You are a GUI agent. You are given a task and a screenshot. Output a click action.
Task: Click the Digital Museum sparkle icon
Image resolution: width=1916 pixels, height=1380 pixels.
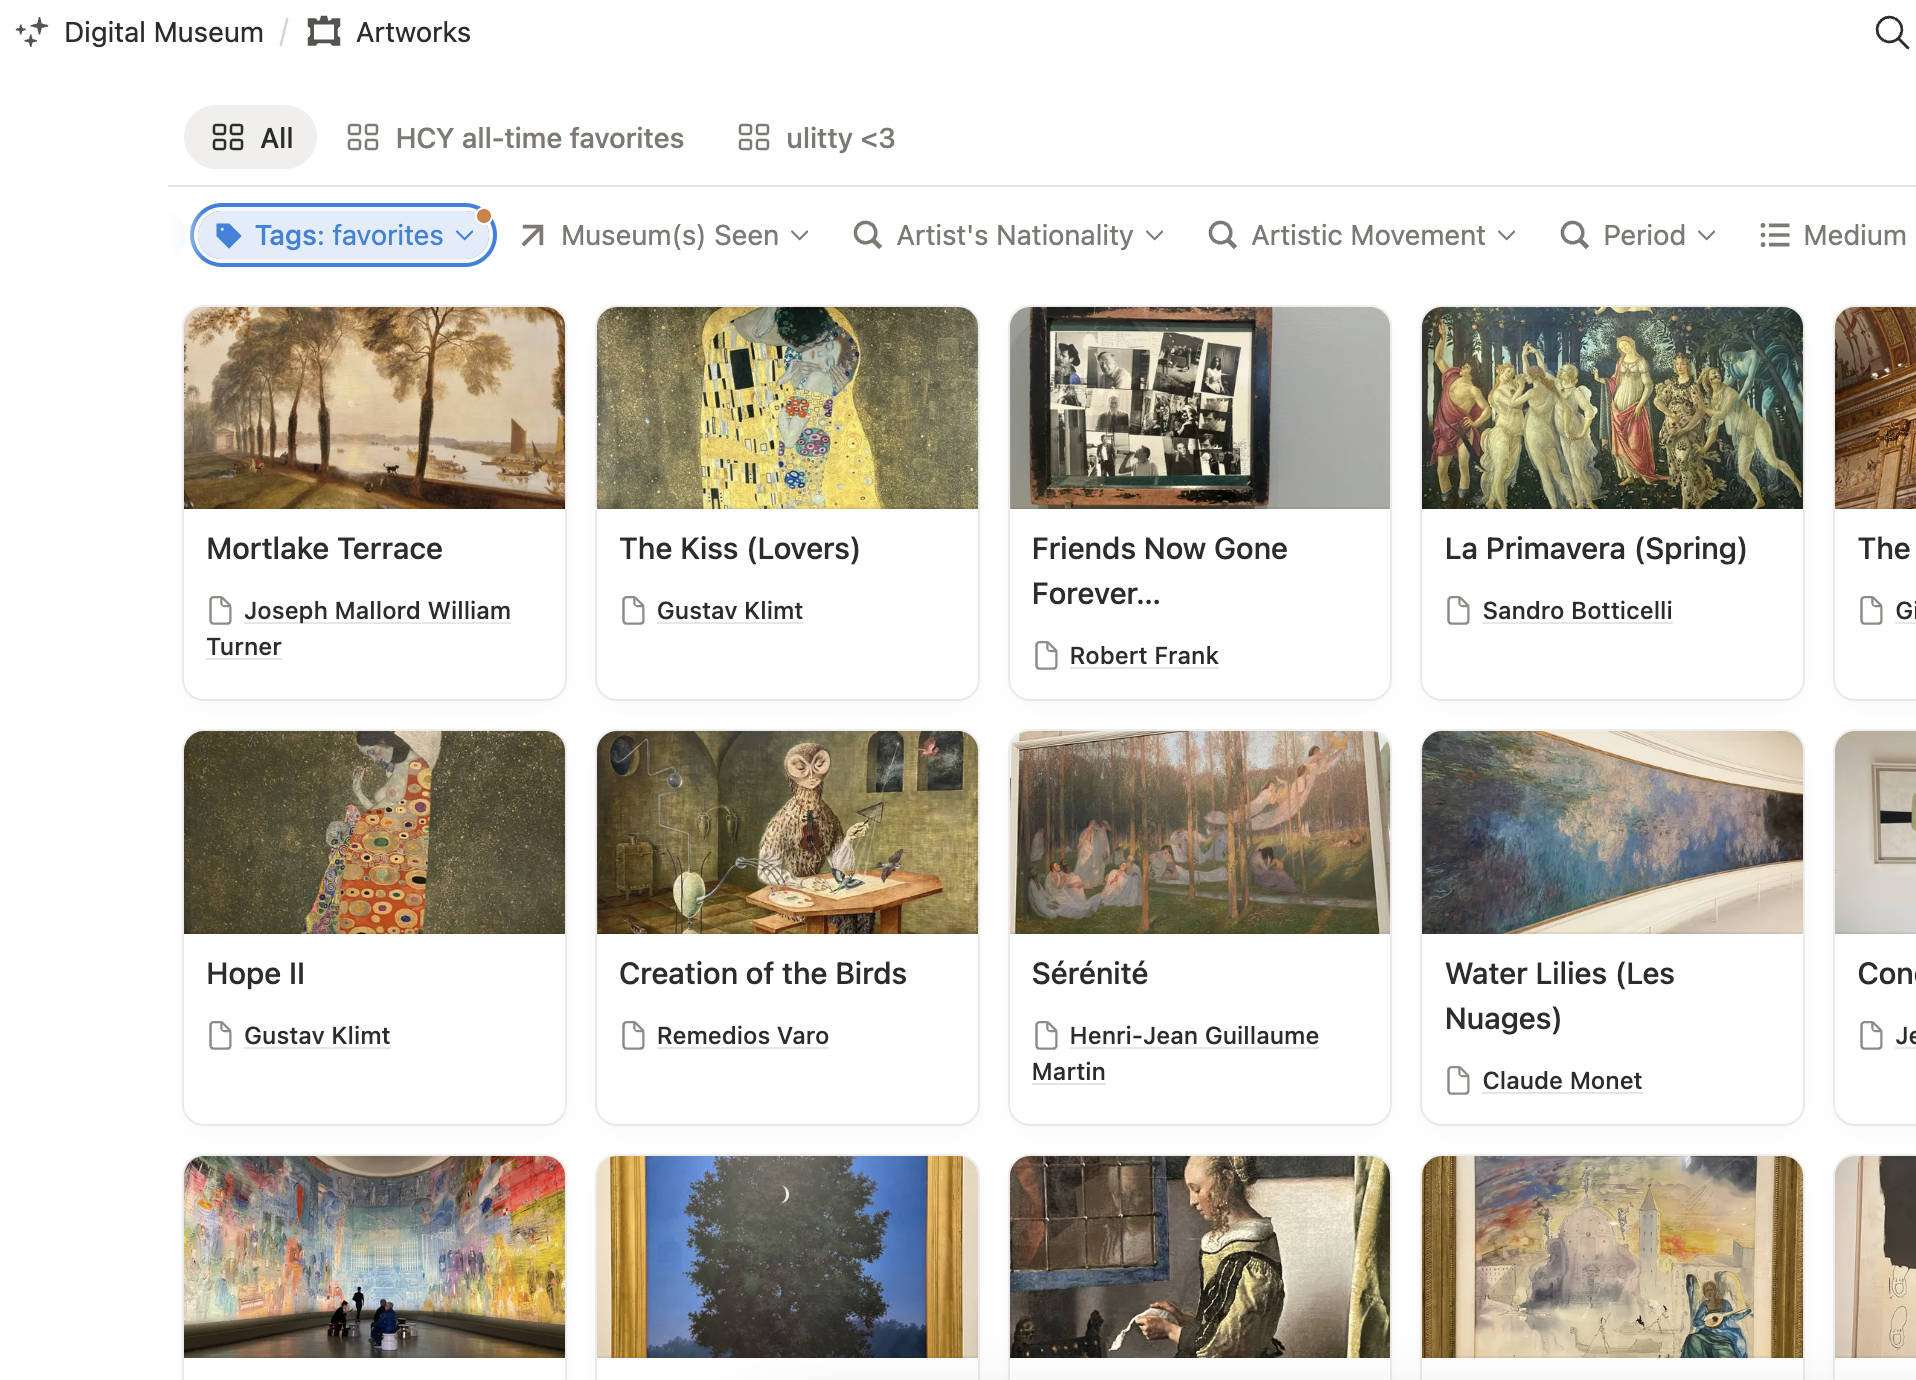32,32
